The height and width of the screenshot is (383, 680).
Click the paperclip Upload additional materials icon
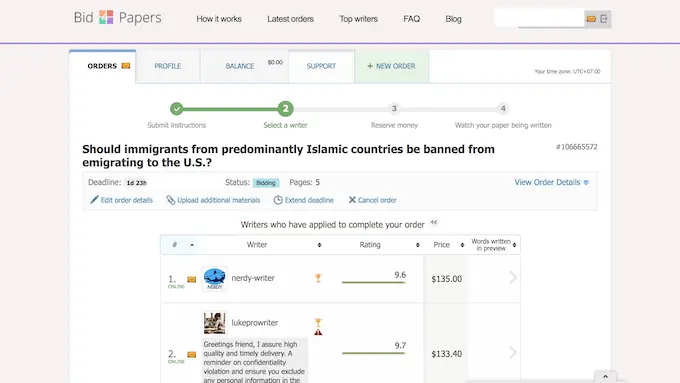tap(170, 200)
